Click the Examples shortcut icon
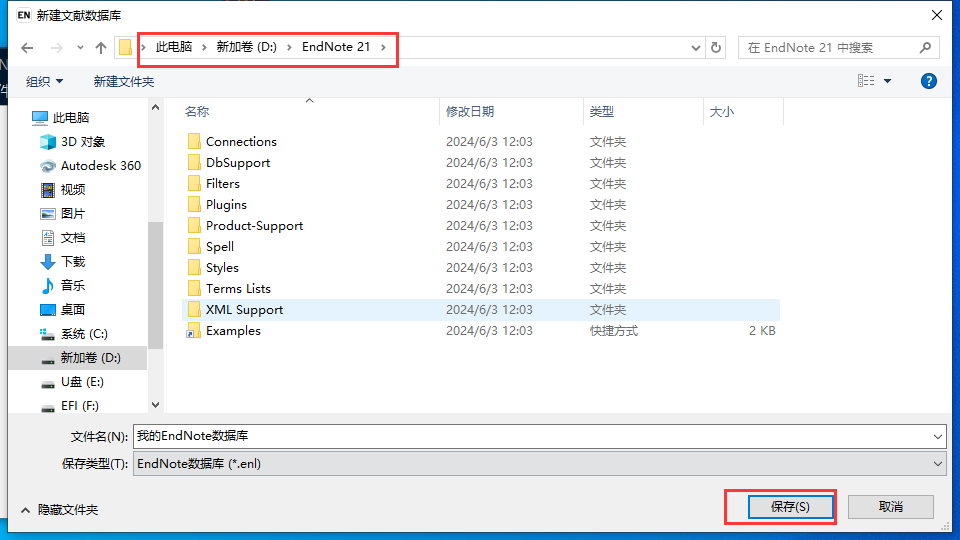Screen dimensions: 960x540 pyautogui.click(x=193, y=331)
